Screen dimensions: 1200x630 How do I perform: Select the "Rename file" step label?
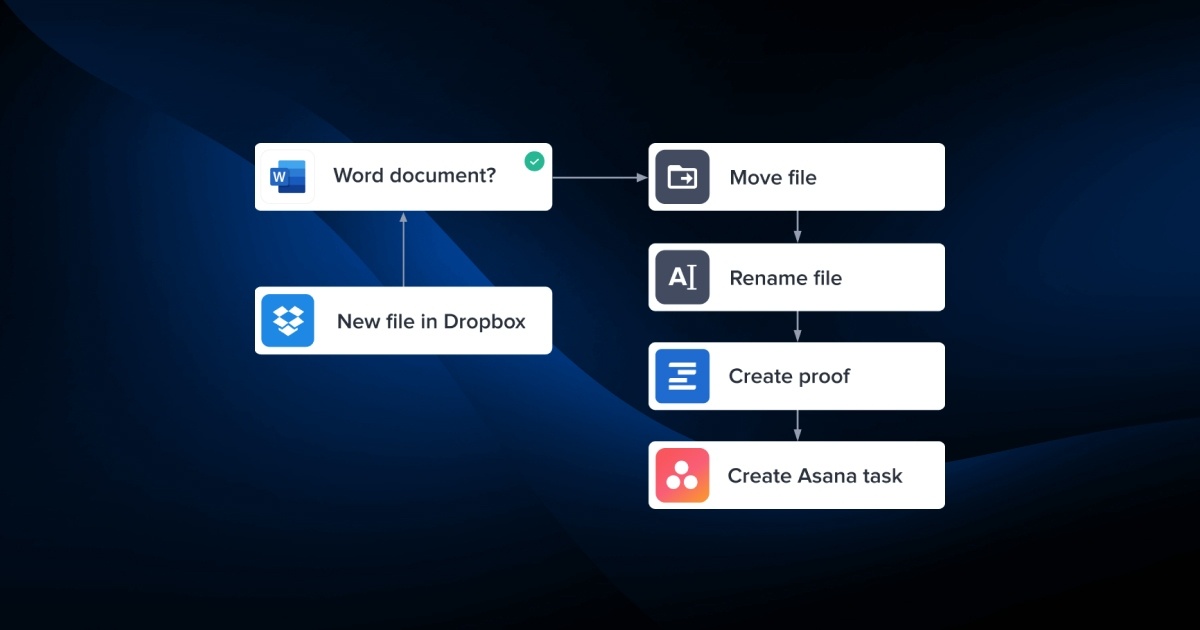pos(785,278)
